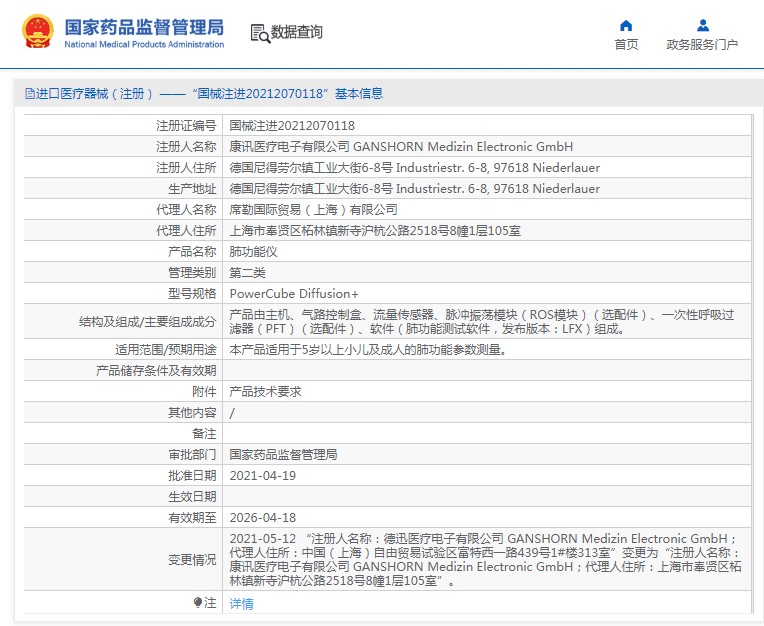Click the expiry date 2026-04-18
764x626 pixels.
click(263, 517)
